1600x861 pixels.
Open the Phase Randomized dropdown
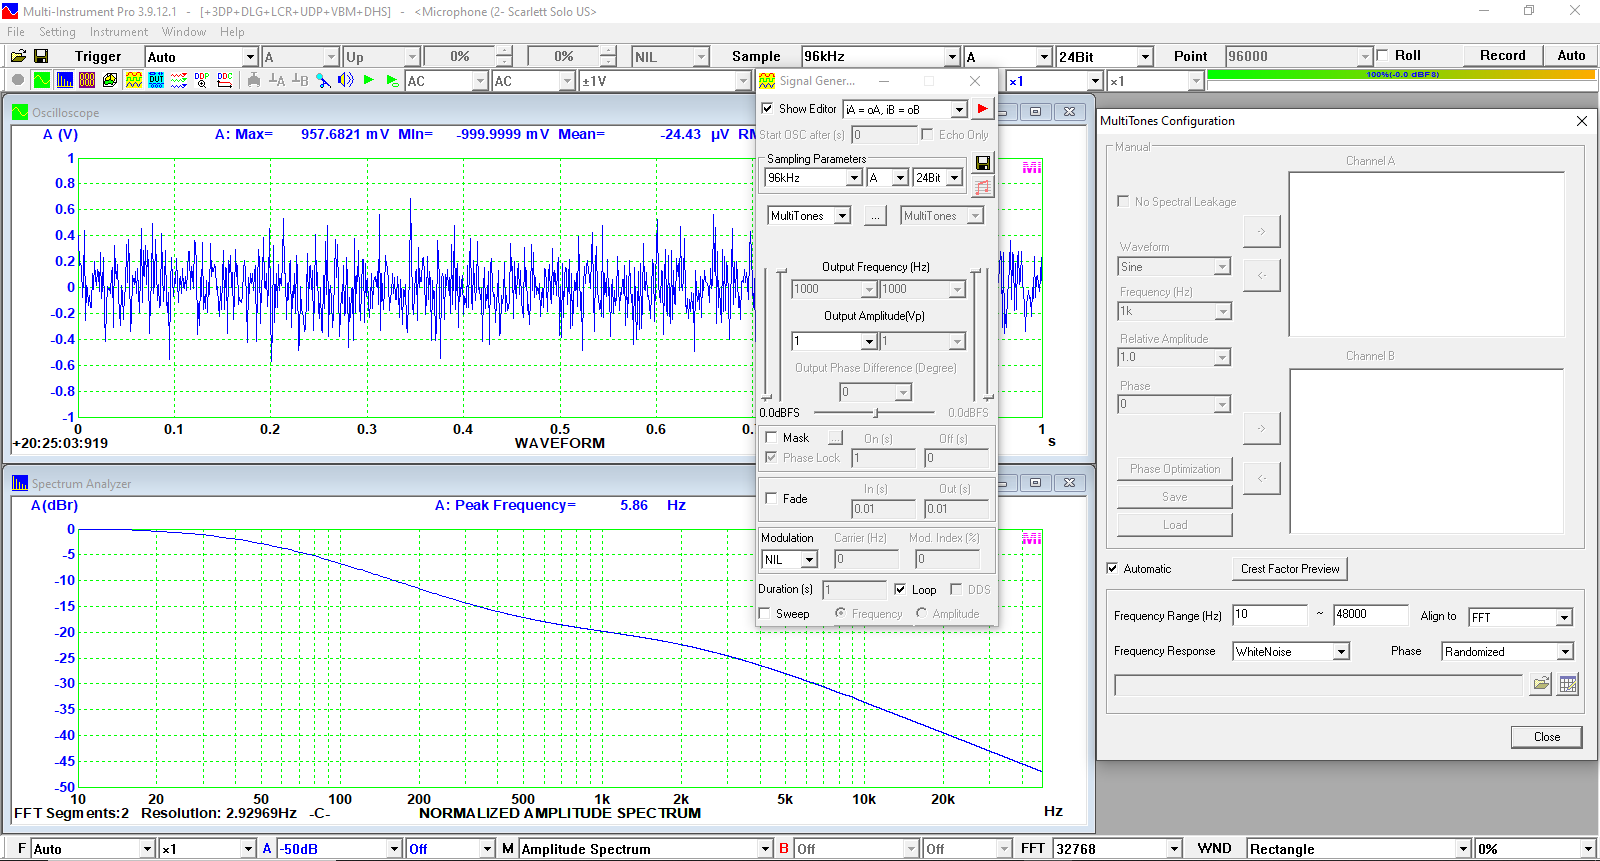pyautogui.click(x=1565, y=652)
